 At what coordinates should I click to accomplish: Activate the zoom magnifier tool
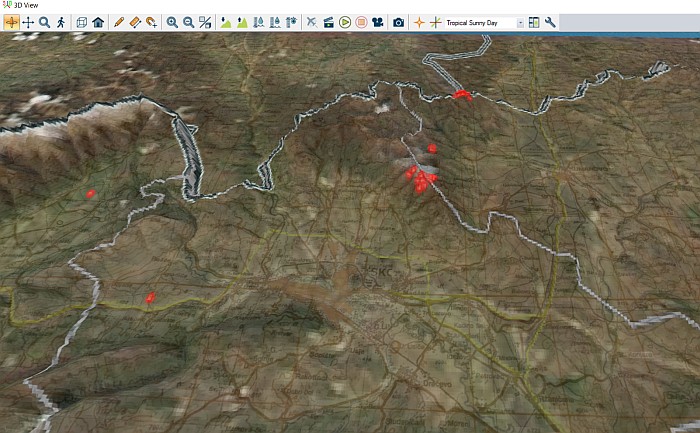(x=44, y=22)
